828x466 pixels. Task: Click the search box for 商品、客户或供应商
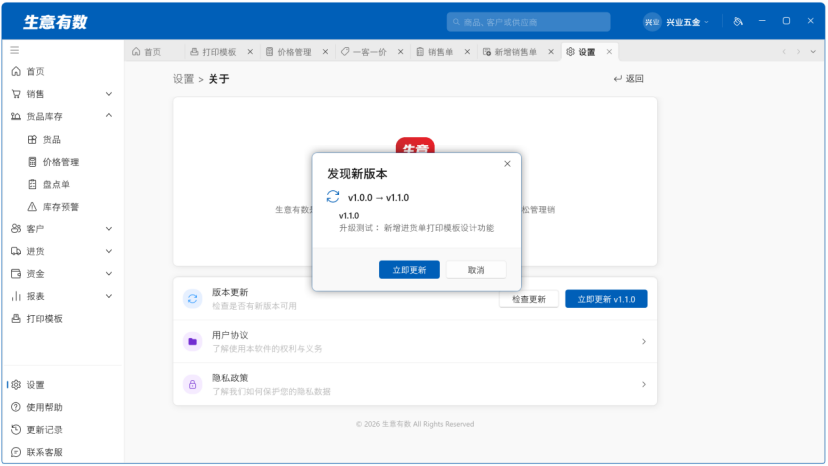[529, 22]
